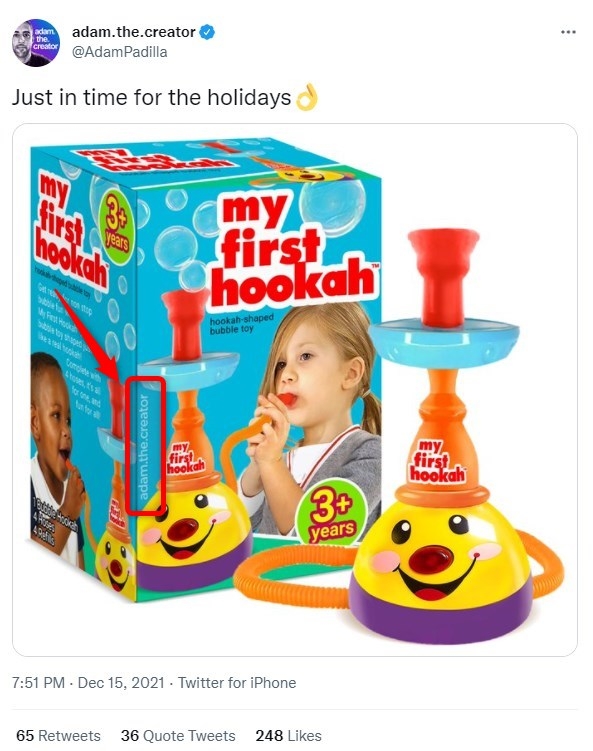Open the @AdamPadilla handle link

click(x=119, y=52)
